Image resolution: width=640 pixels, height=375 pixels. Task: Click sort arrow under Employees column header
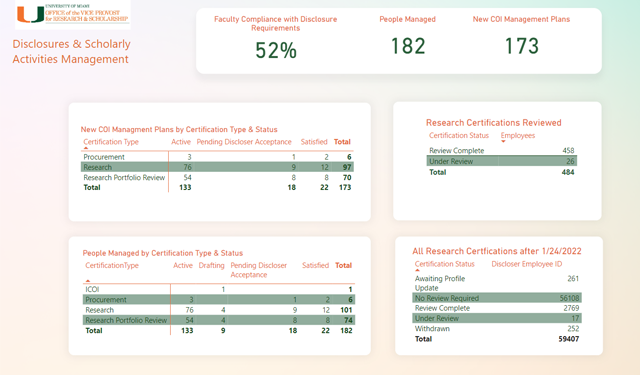tap(503, 142)
